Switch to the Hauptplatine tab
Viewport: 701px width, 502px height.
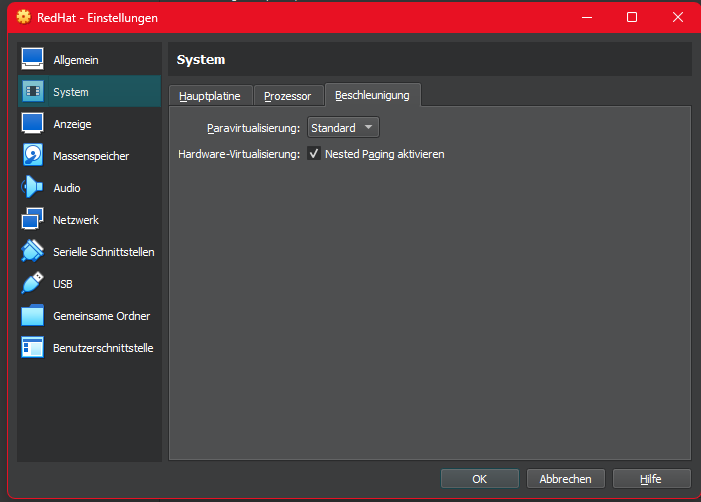210,96
